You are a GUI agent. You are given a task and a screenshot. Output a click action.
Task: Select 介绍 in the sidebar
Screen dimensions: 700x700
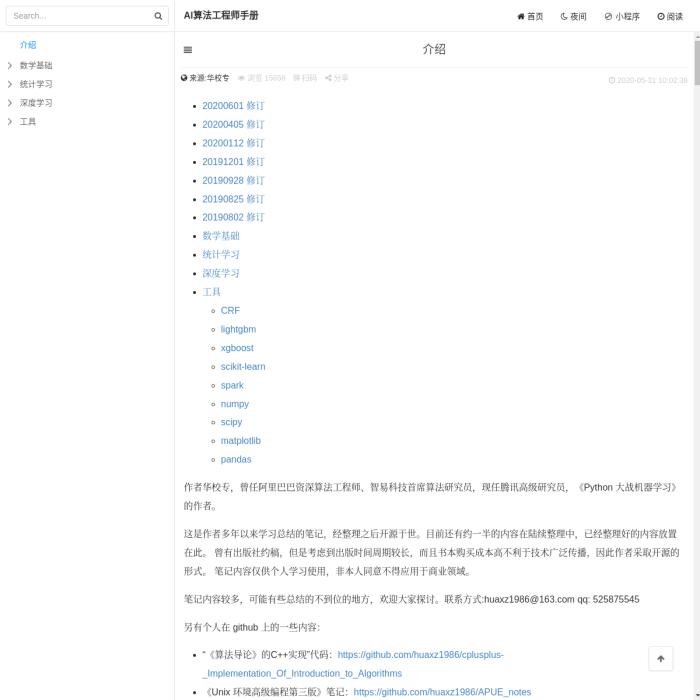[28, 45]
